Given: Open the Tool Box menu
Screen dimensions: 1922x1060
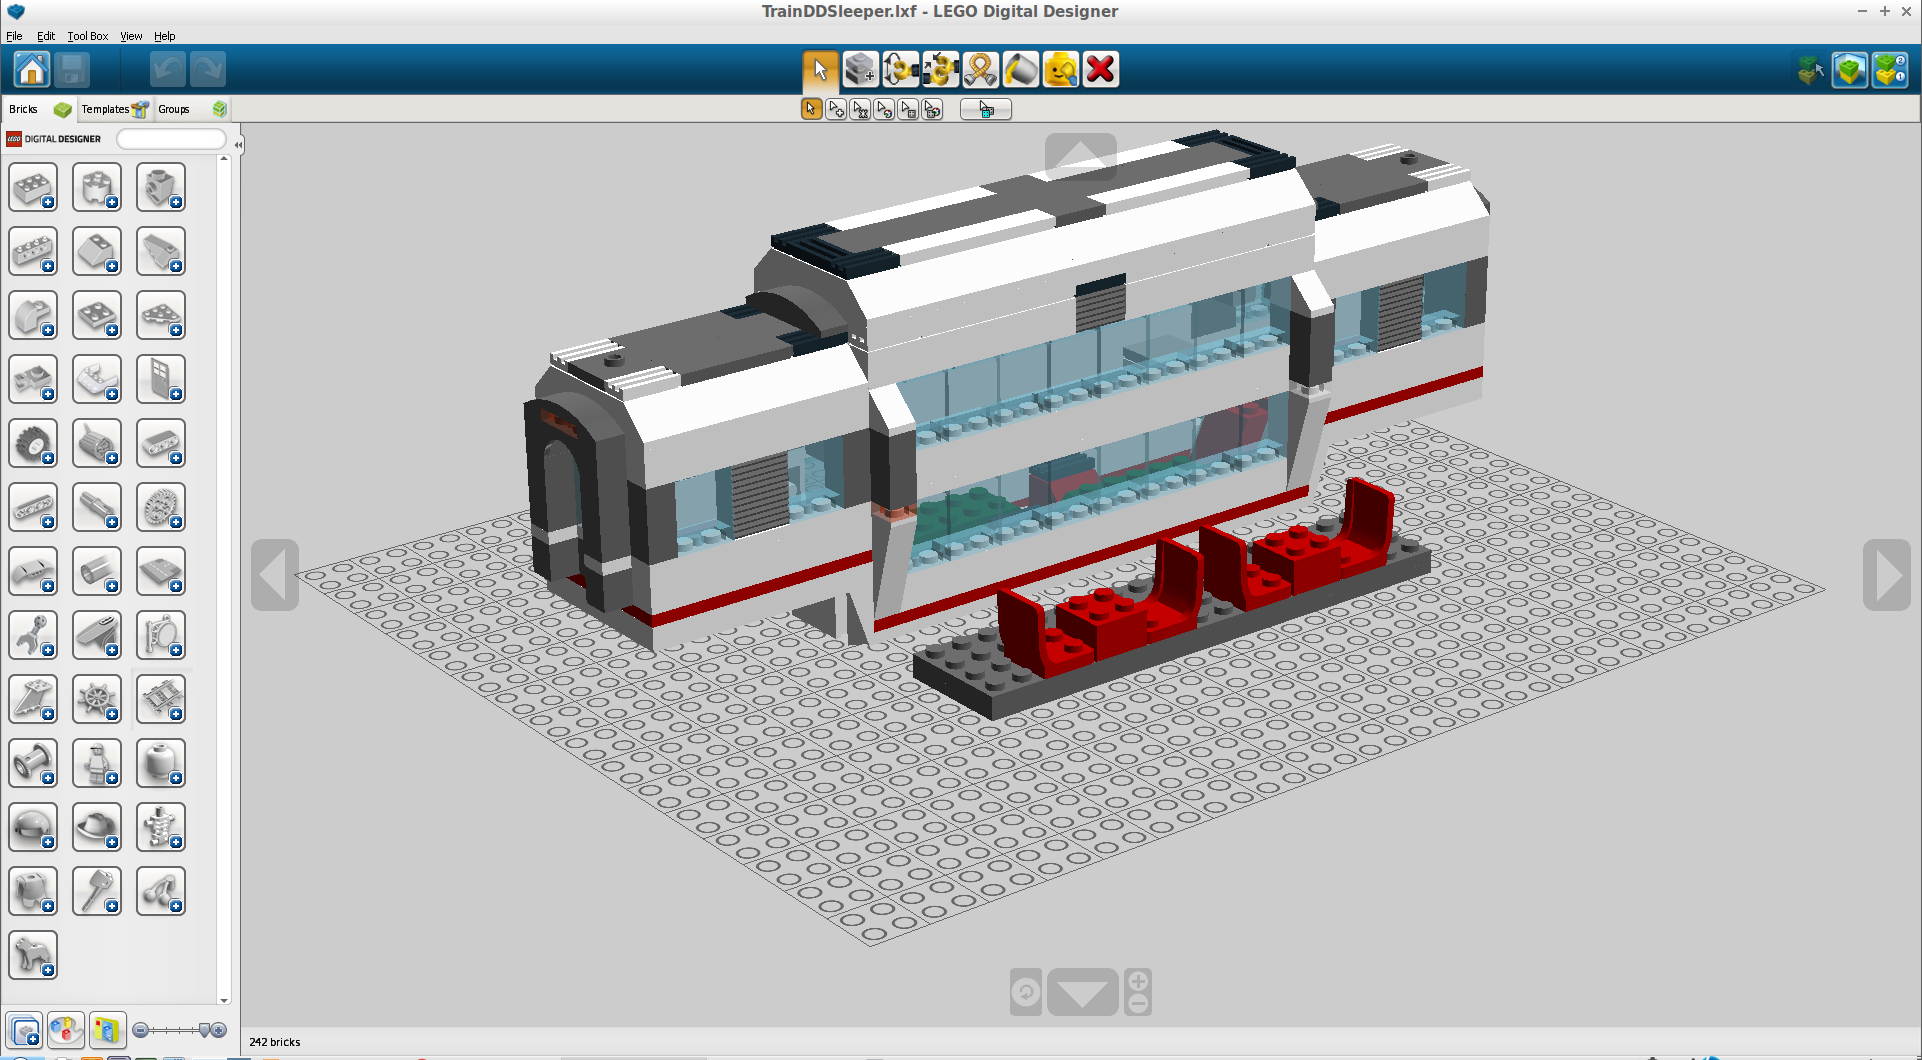Looking at the screenshot, I should pos(88,36).
